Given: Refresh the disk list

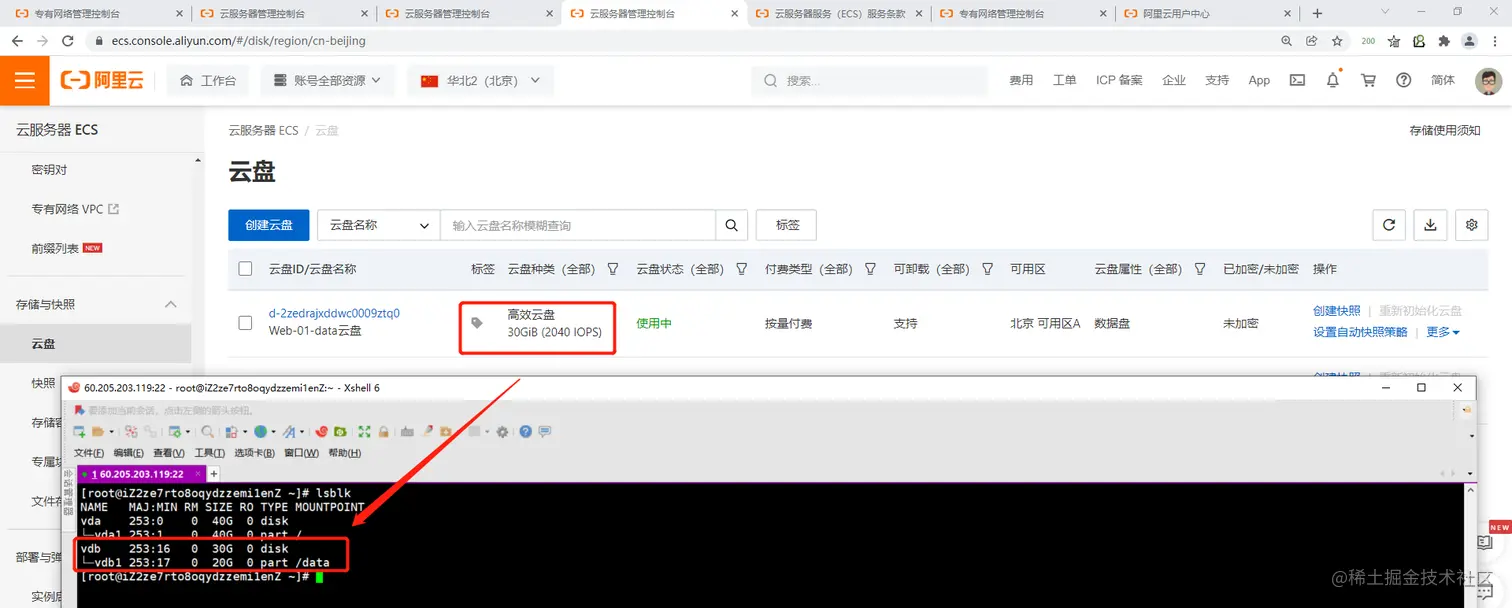Looking at the screenshot, I should pos(1389,225).
